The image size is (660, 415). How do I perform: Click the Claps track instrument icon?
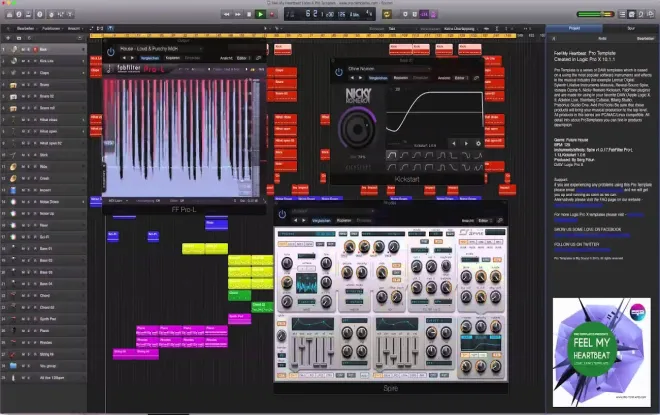[x=13, y=73]
